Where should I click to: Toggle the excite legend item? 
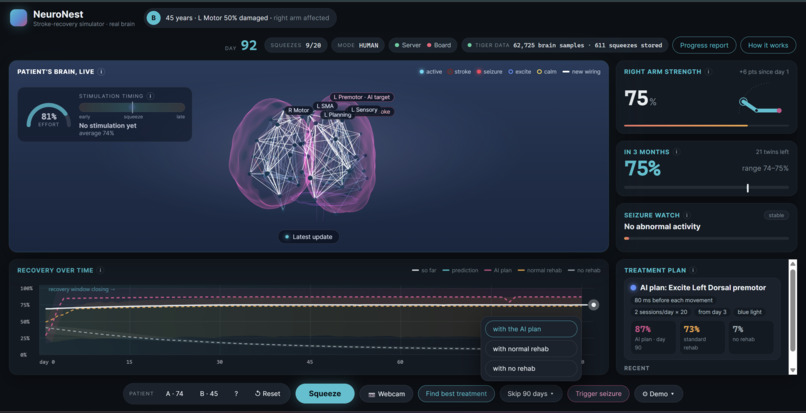tap(519, 71)
